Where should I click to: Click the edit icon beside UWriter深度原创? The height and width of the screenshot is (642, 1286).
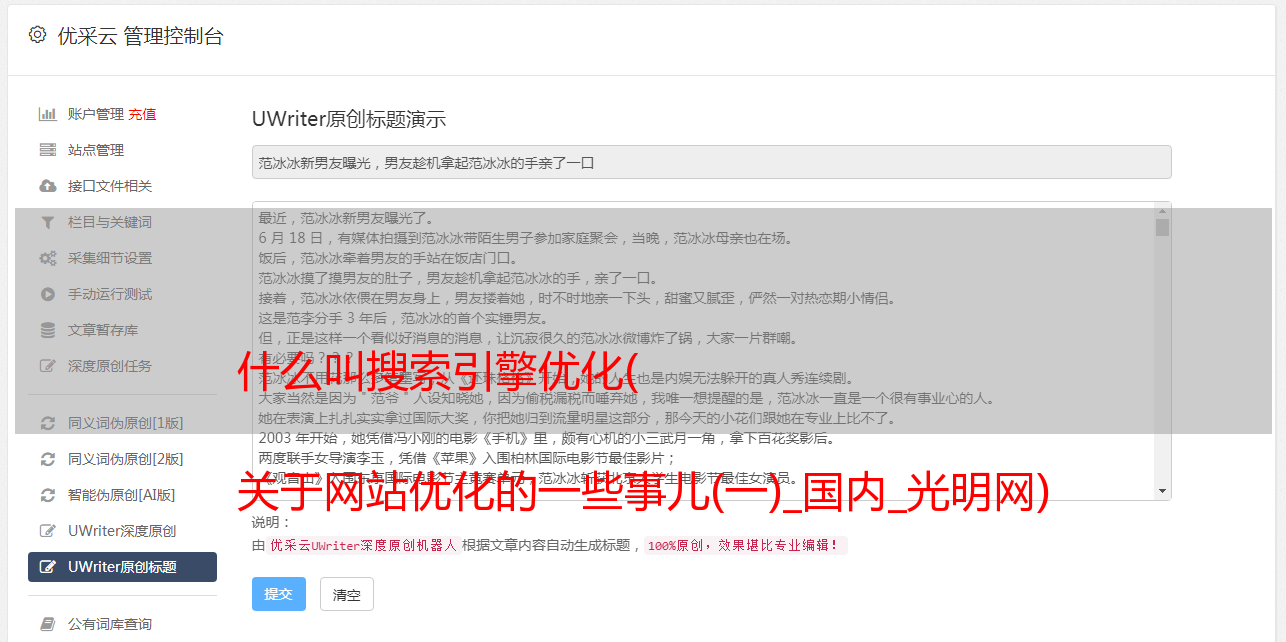click(x=47, y=531)
